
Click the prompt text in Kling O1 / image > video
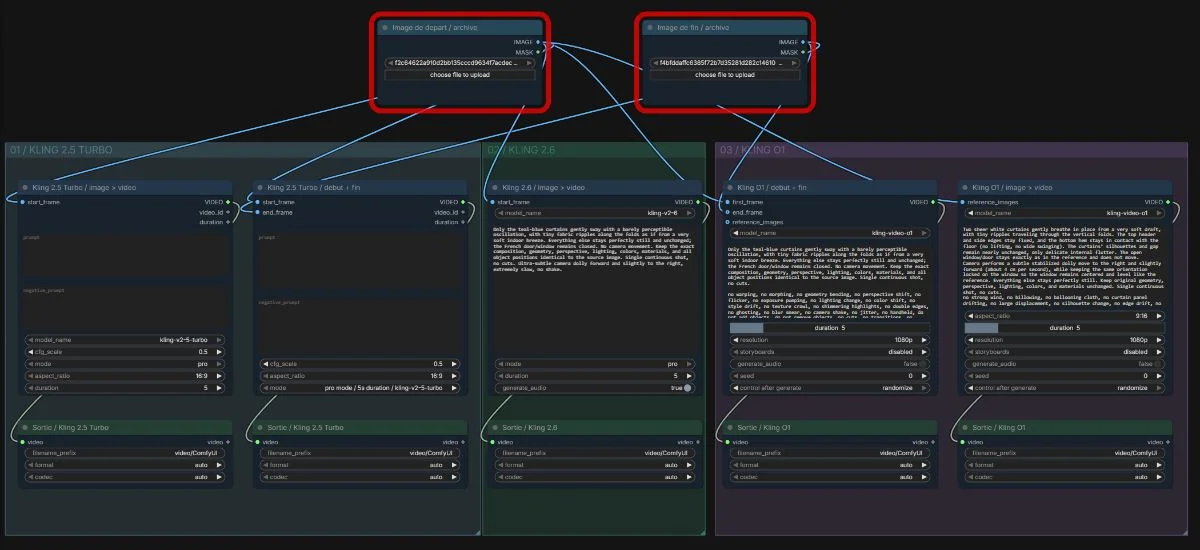[1067, 265]
